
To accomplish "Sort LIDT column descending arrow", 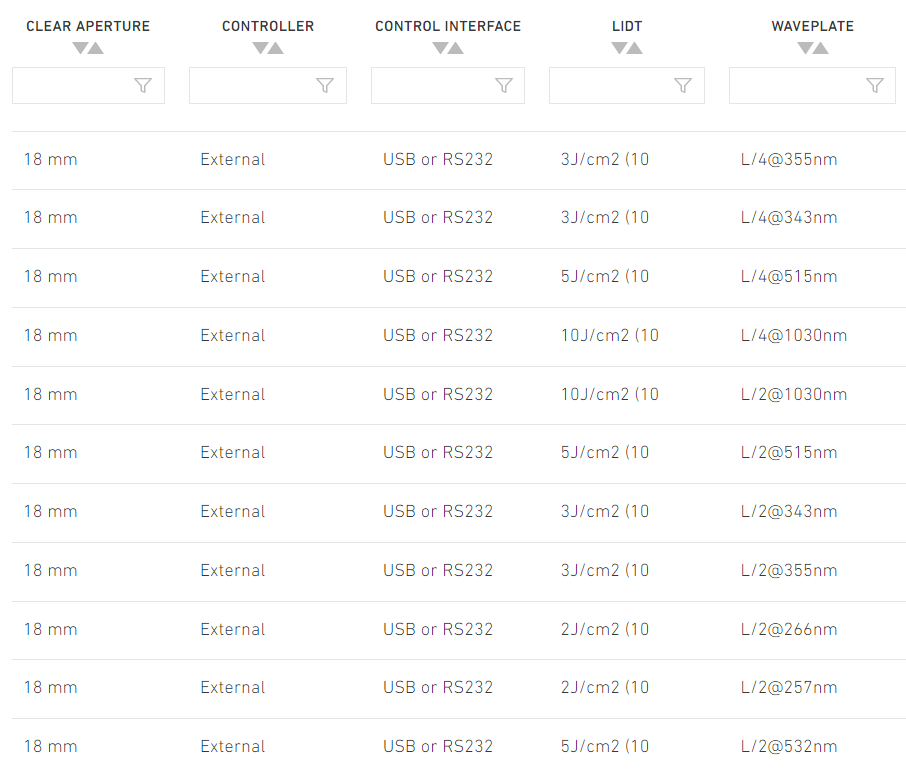I will coord(619,48).
